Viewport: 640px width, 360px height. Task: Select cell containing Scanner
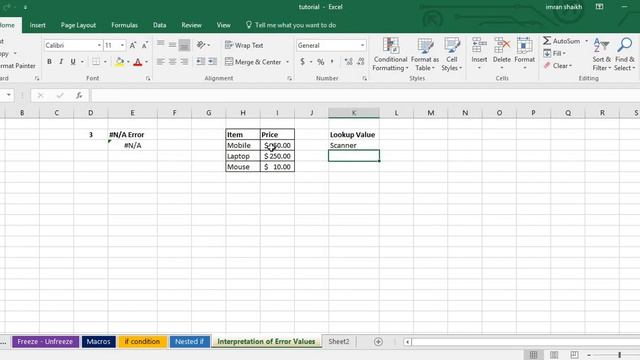point(353,145)
